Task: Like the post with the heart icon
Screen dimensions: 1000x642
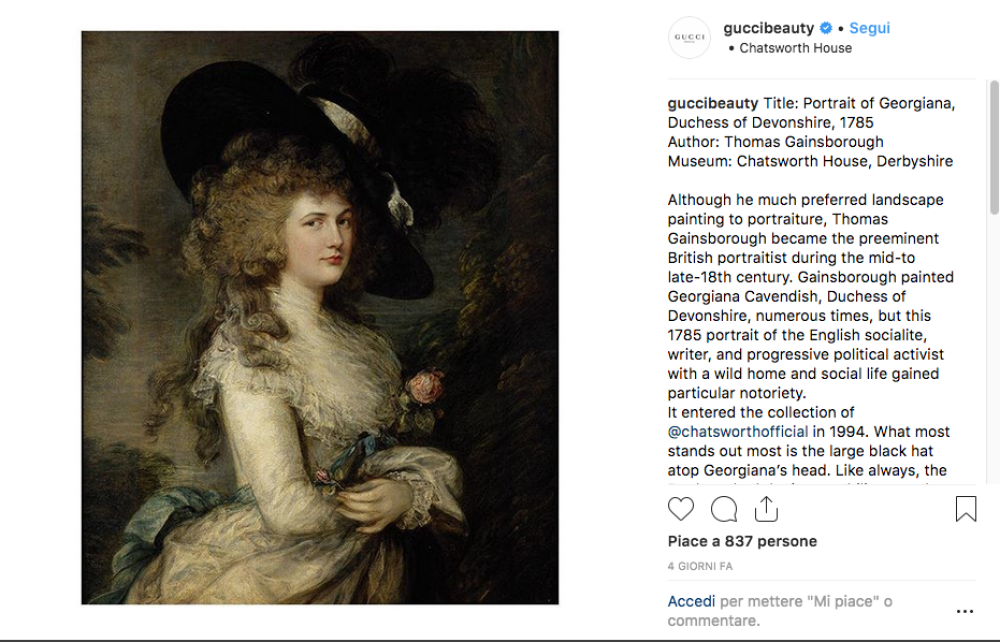Action: pos(681,510)
